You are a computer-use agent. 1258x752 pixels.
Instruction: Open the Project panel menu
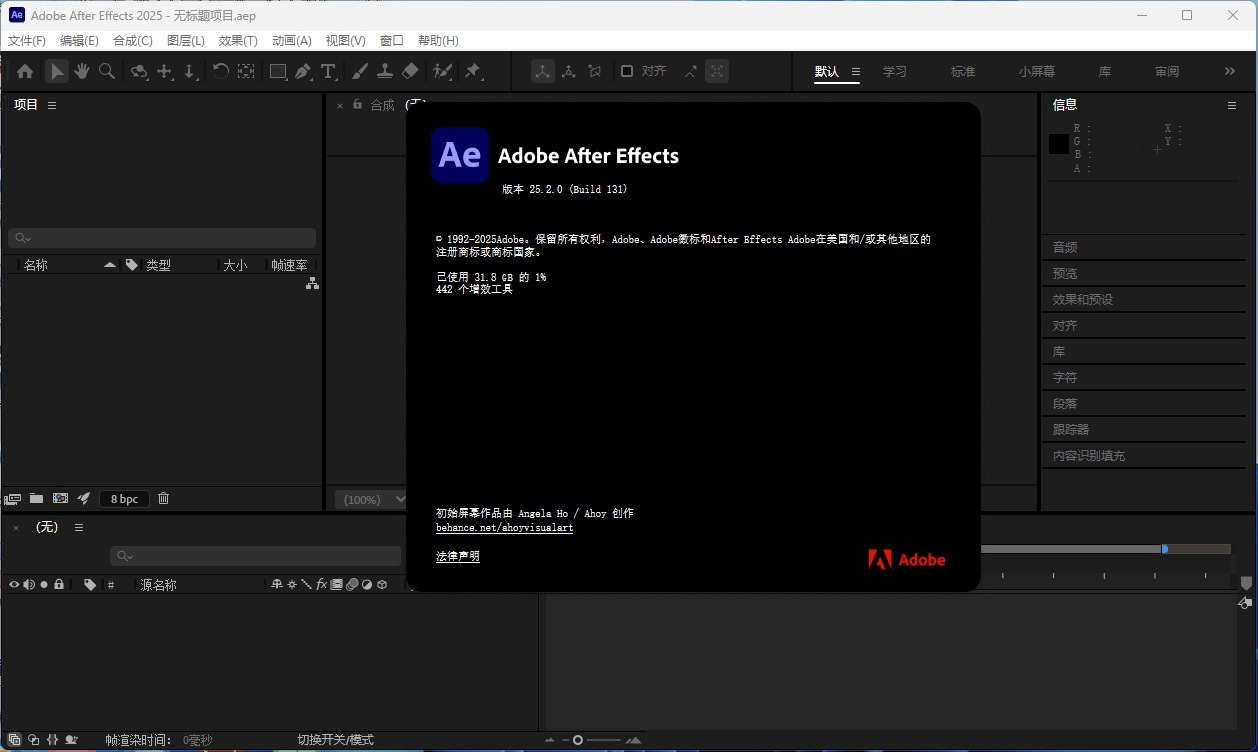pos(52,105)
